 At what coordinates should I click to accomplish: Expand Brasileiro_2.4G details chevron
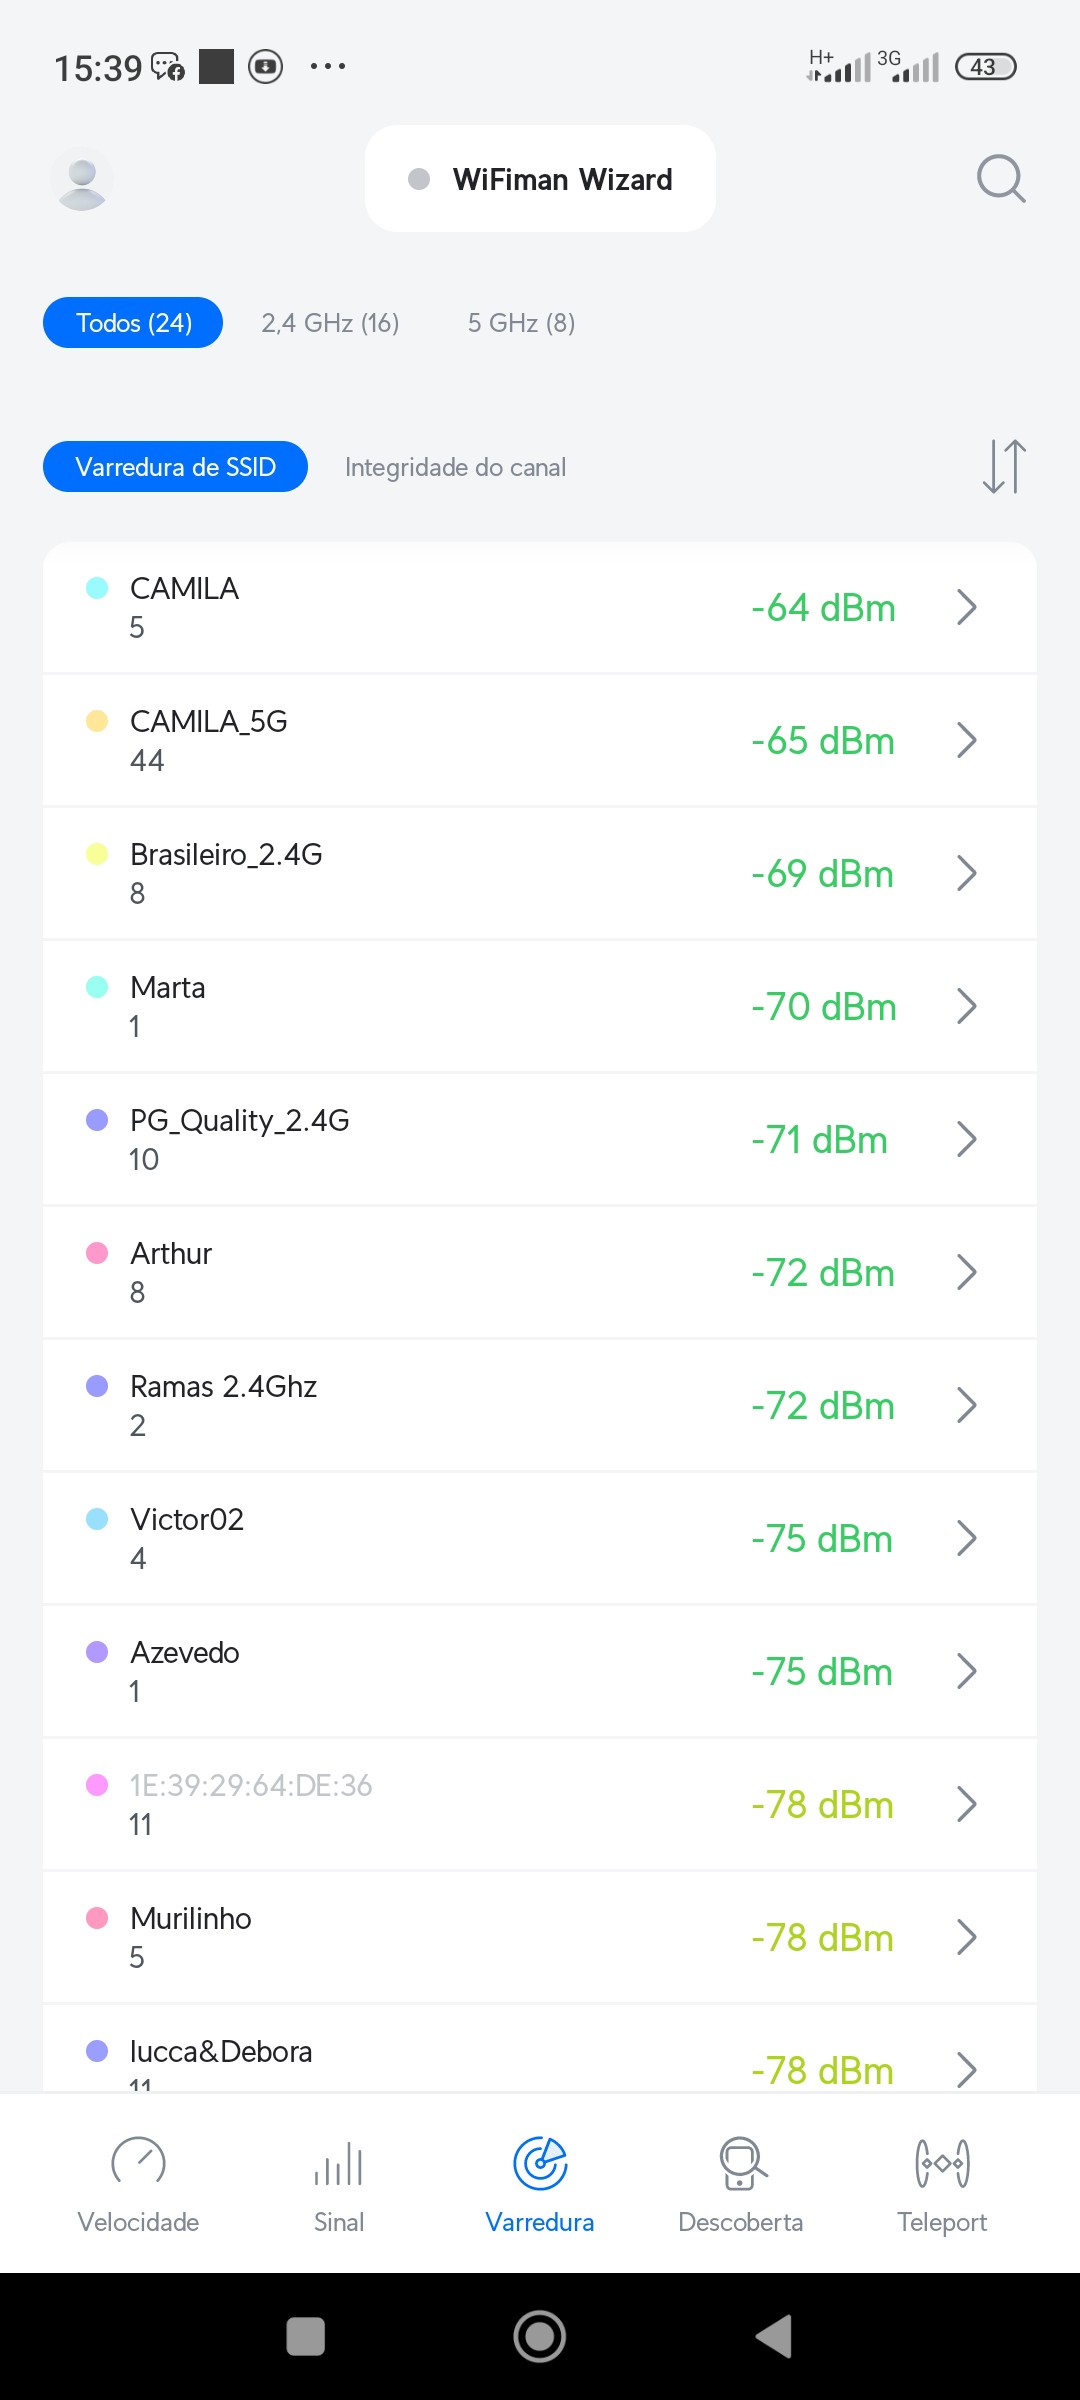coord(966,873)
